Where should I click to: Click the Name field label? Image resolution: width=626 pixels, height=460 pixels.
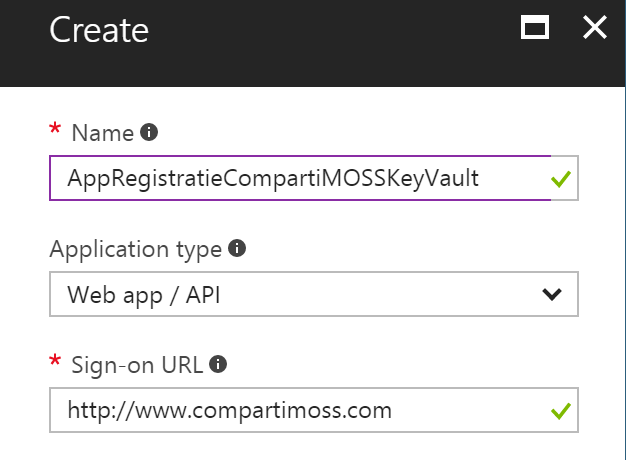click(103, 132)
